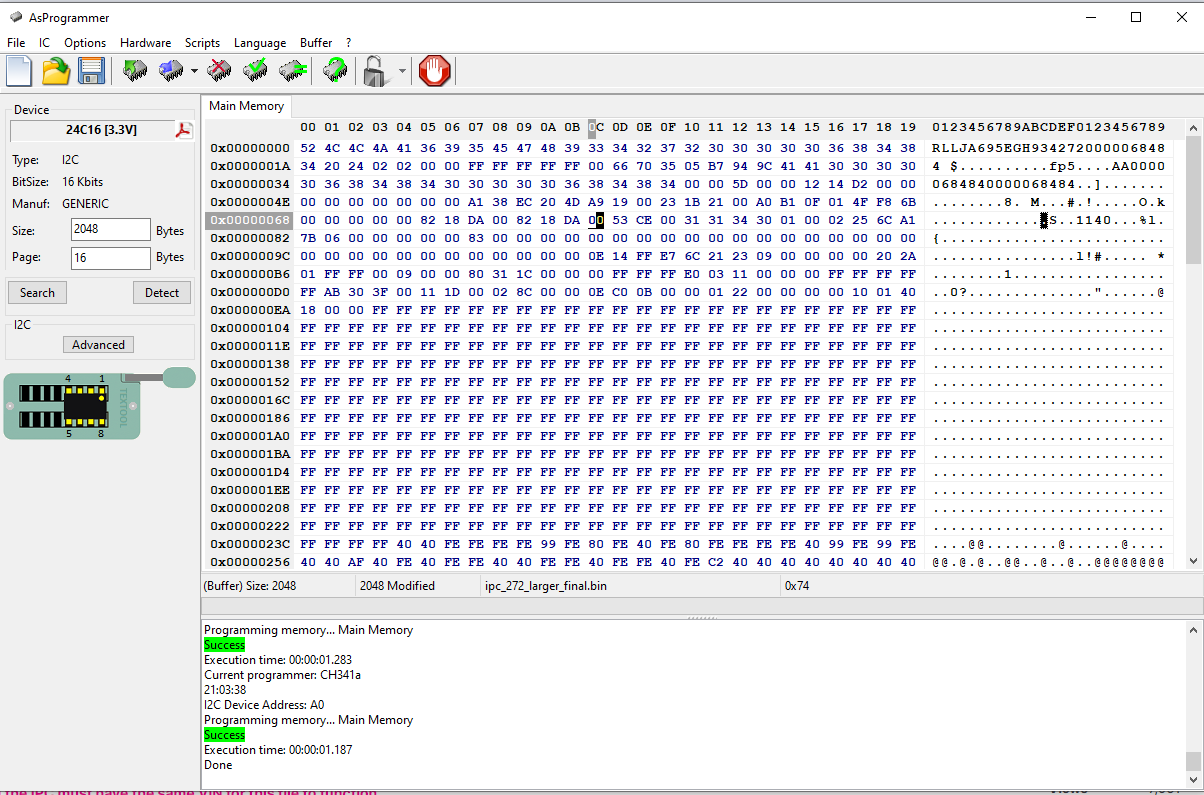
Task: Open the IC menu
Action: [x=44, y=43]
